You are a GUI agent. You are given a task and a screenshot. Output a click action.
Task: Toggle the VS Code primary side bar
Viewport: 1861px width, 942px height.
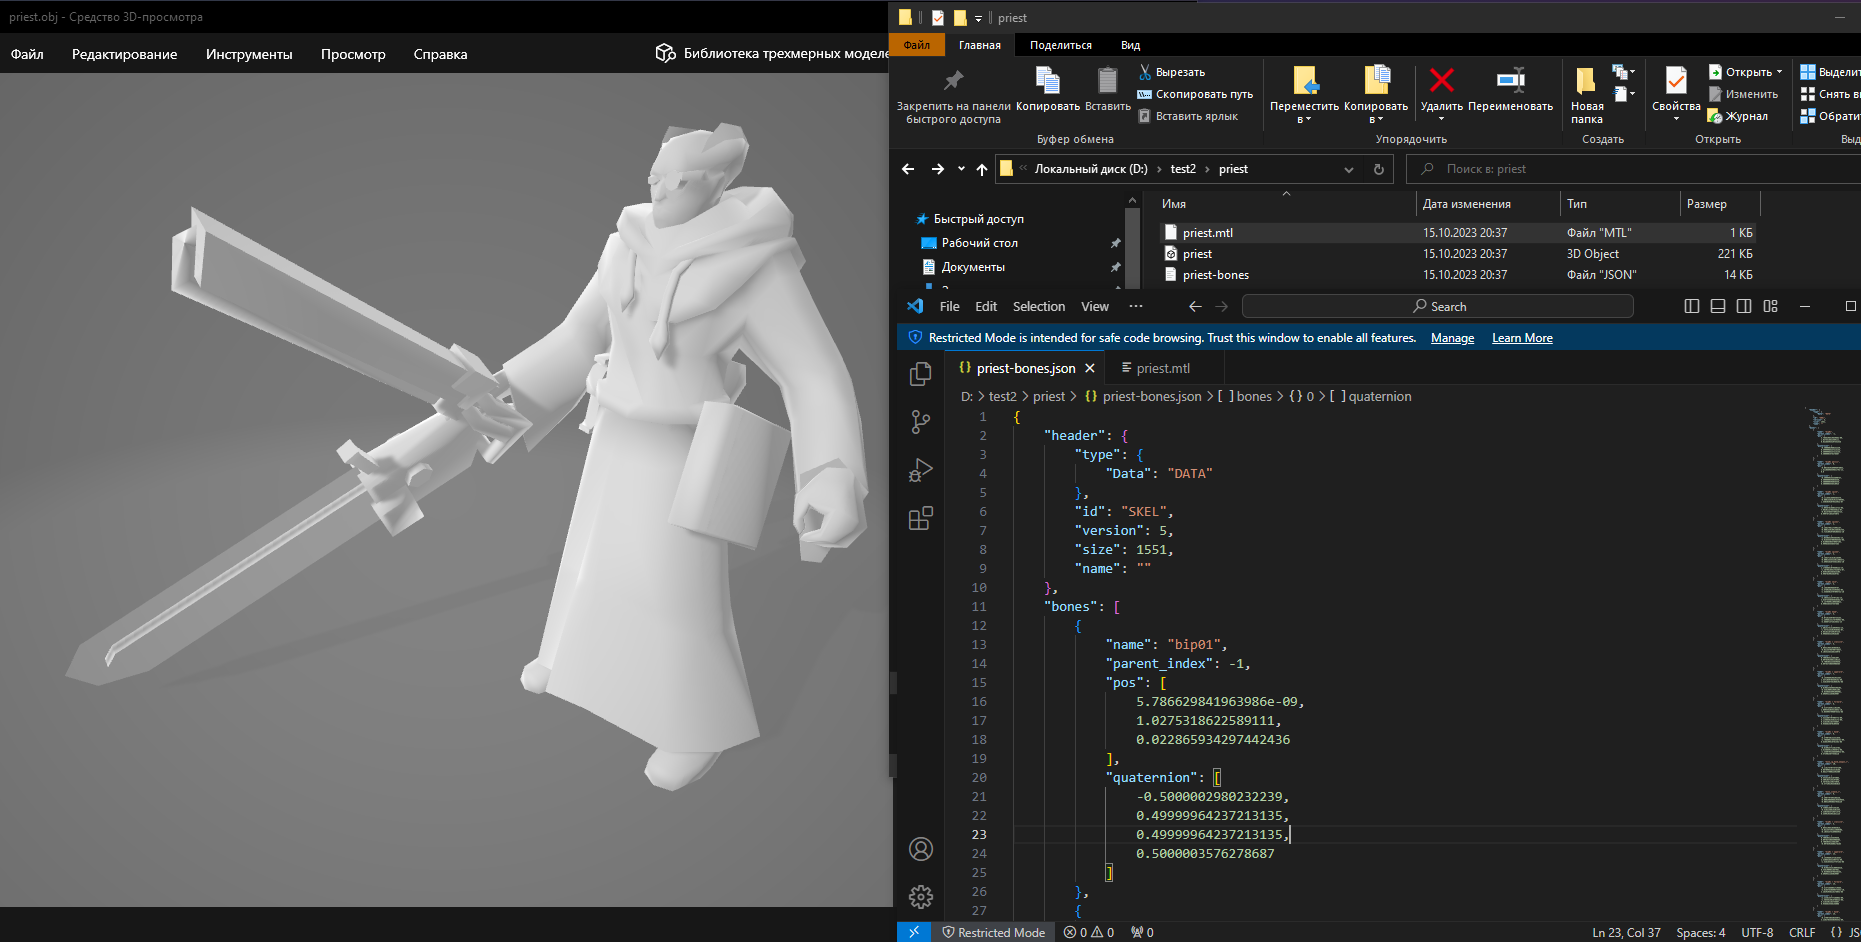pyautogui.click(x=1692, y=306)
